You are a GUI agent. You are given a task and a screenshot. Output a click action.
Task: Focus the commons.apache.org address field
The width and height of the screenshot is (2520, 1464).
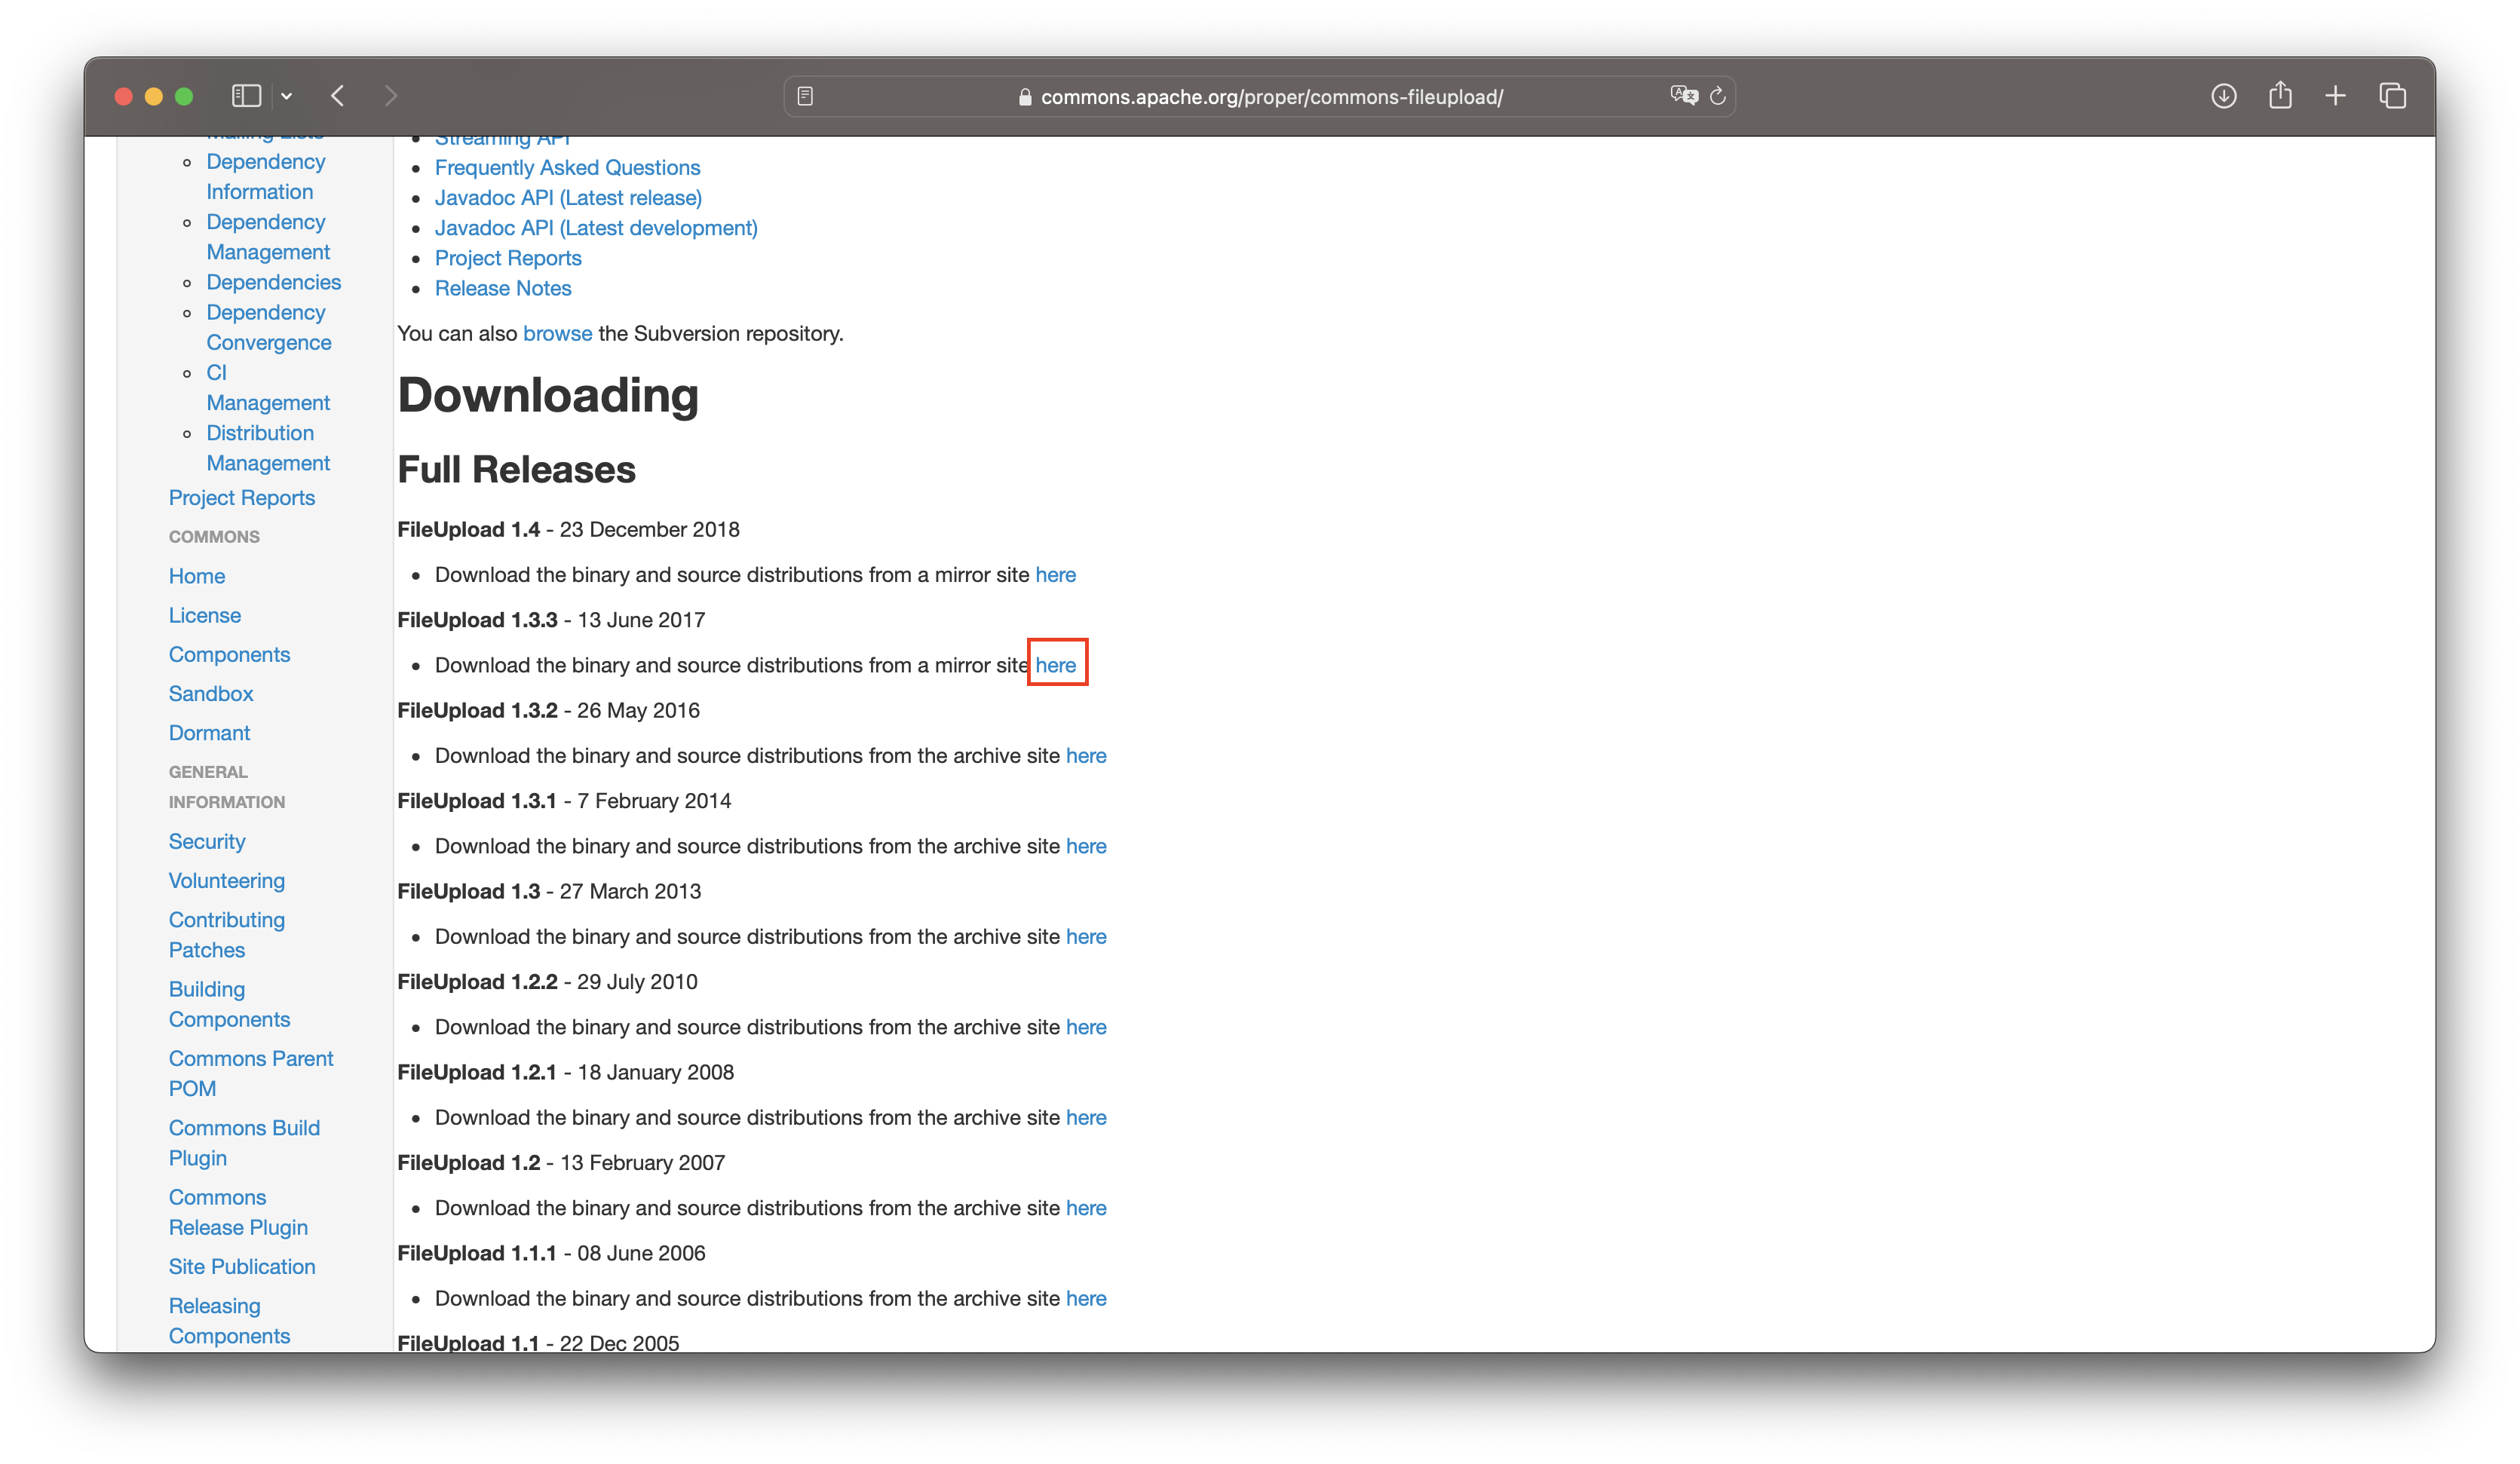pos(1260,96)
